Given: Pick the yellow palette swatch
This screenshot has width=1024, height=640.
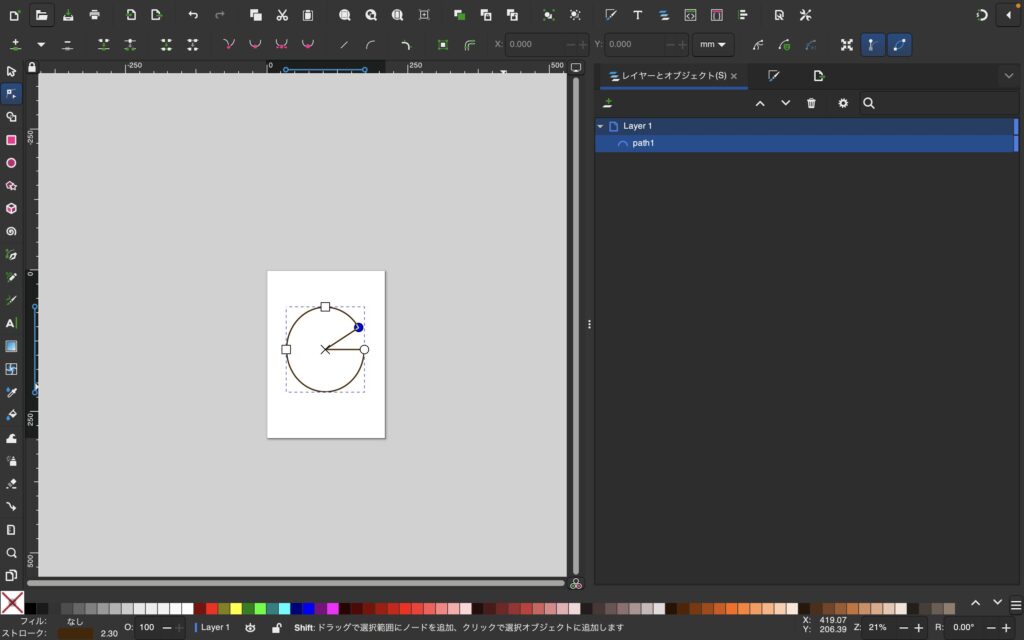Looking at the screenshot, I should (236, 609).
